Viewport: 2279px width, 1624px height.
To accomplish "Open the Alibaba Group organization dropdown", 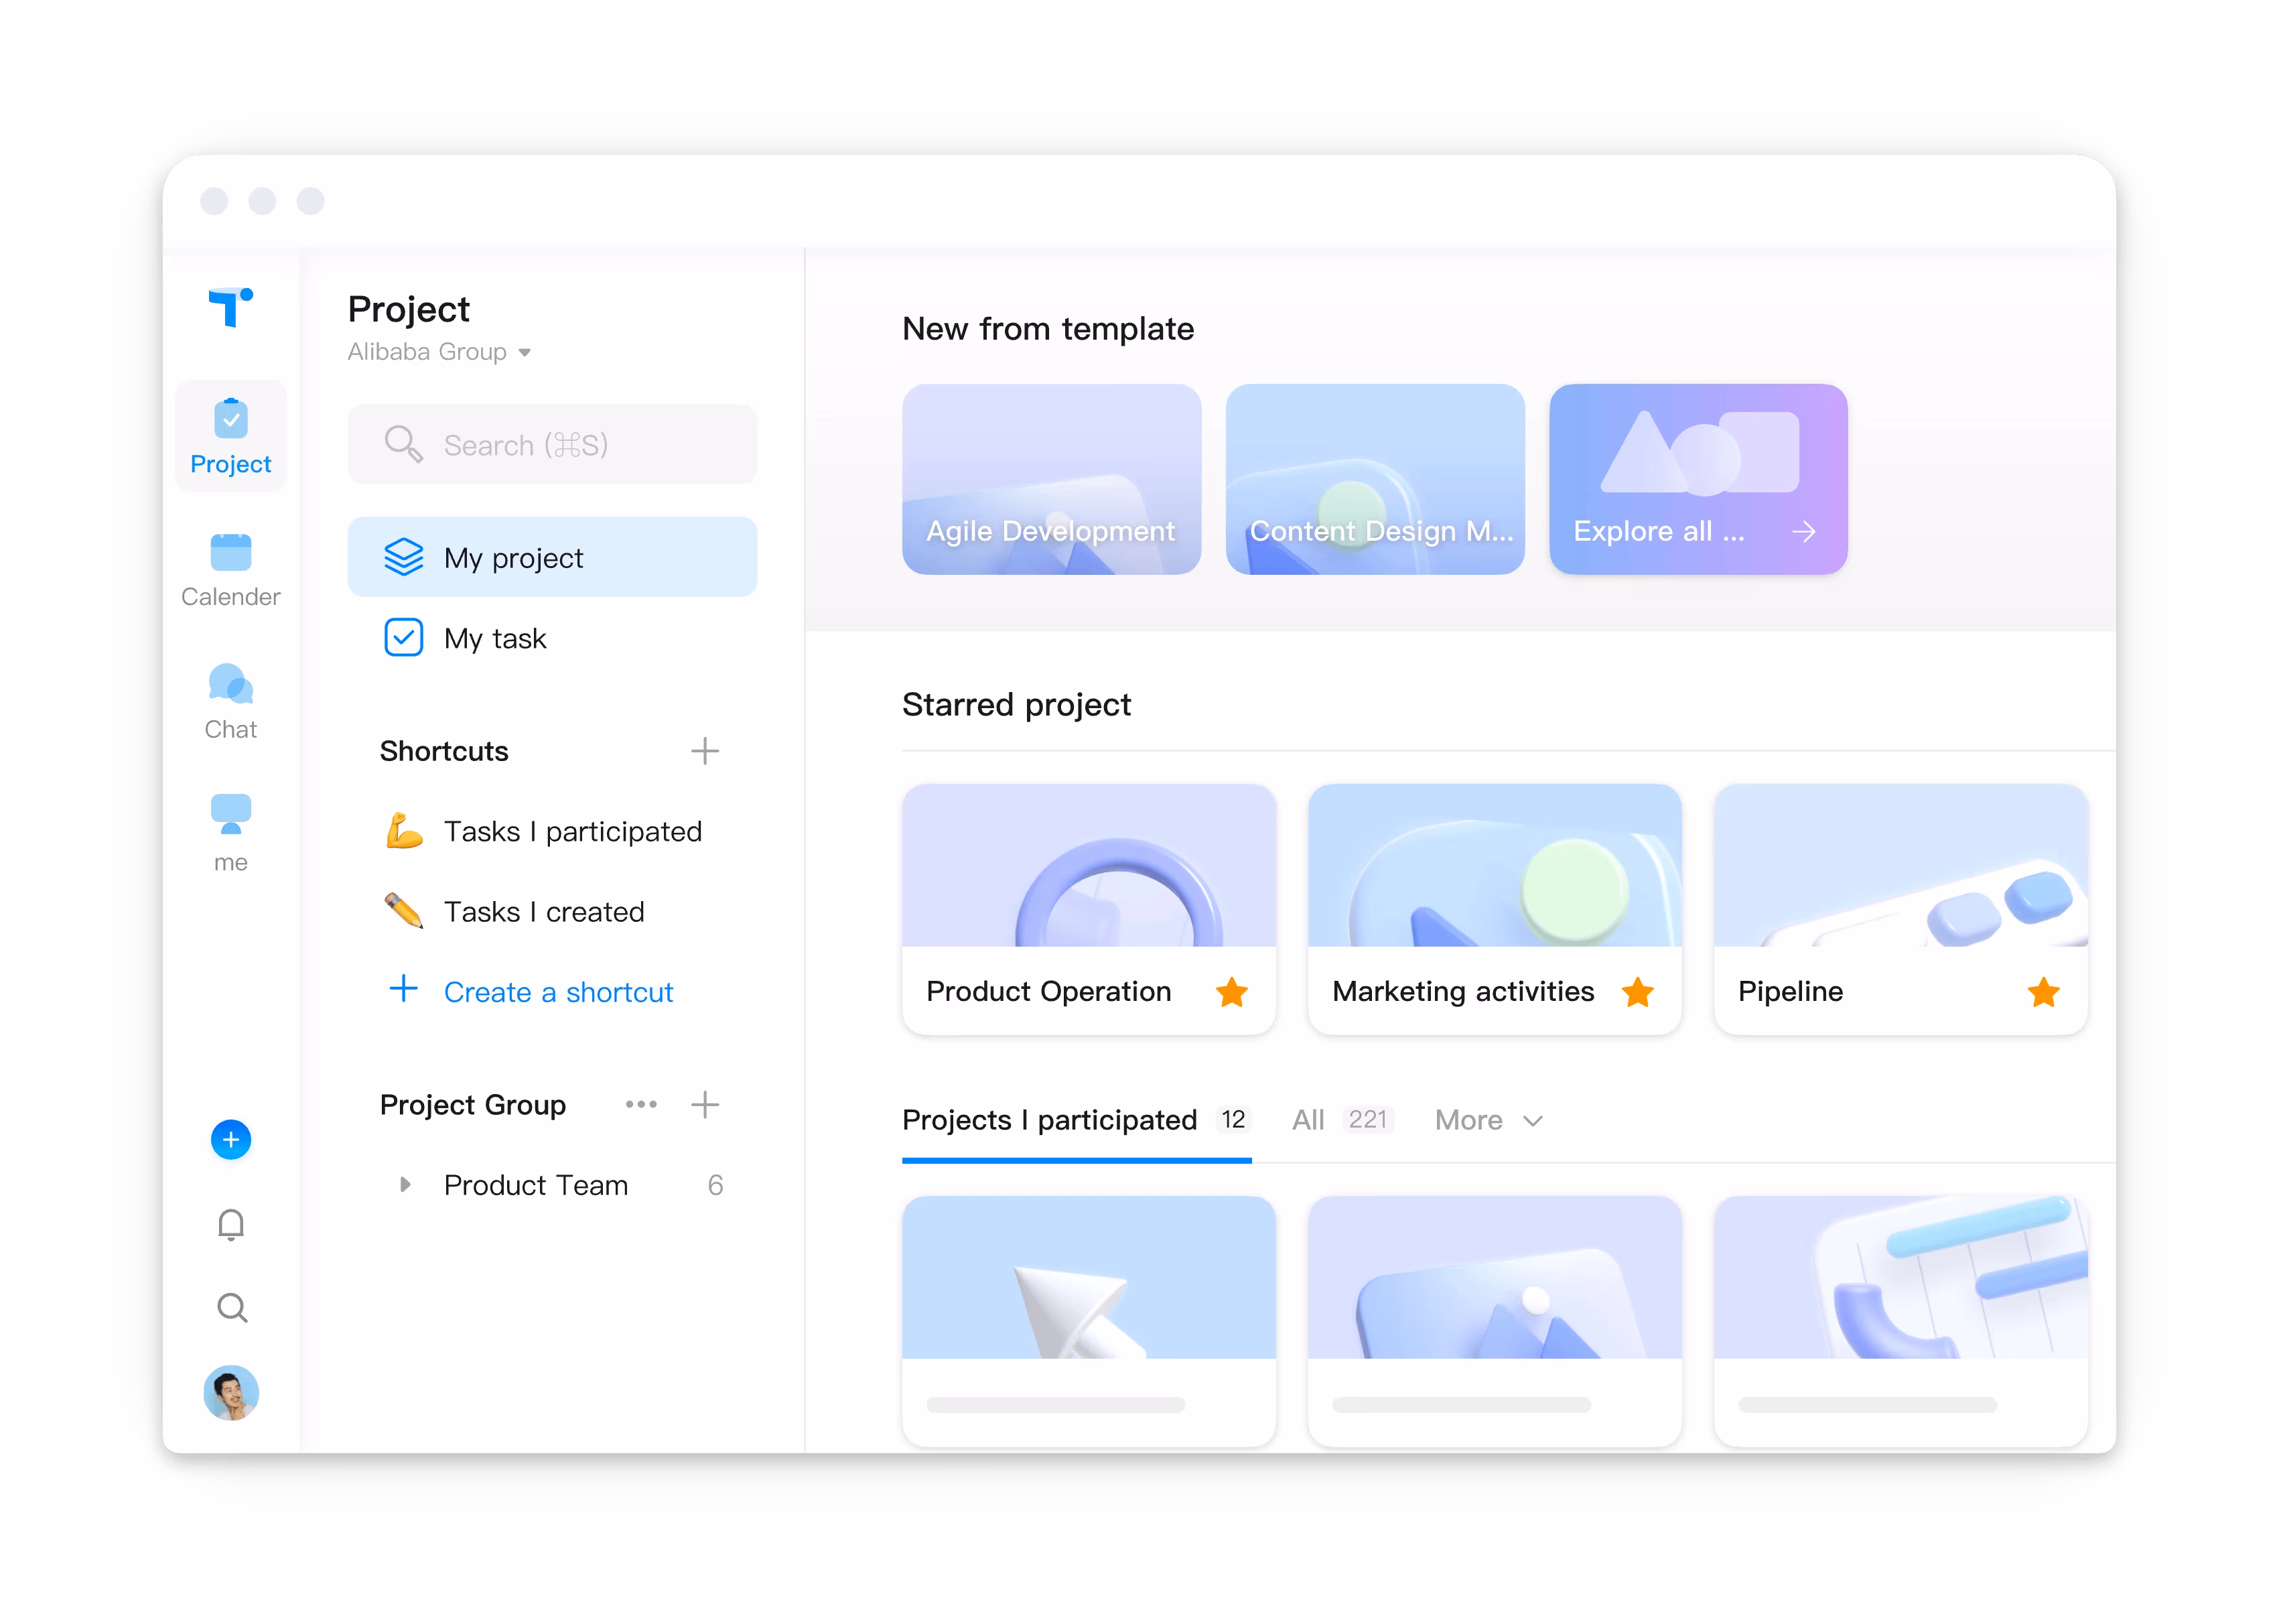I will pyautogui.click(x=440, y=352).
